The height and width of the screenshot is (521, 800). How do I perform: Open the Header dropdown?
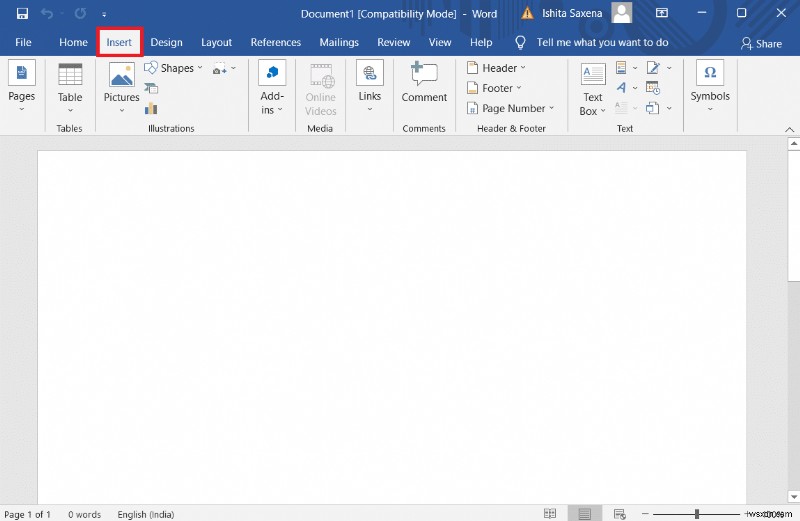coord(496,68)
